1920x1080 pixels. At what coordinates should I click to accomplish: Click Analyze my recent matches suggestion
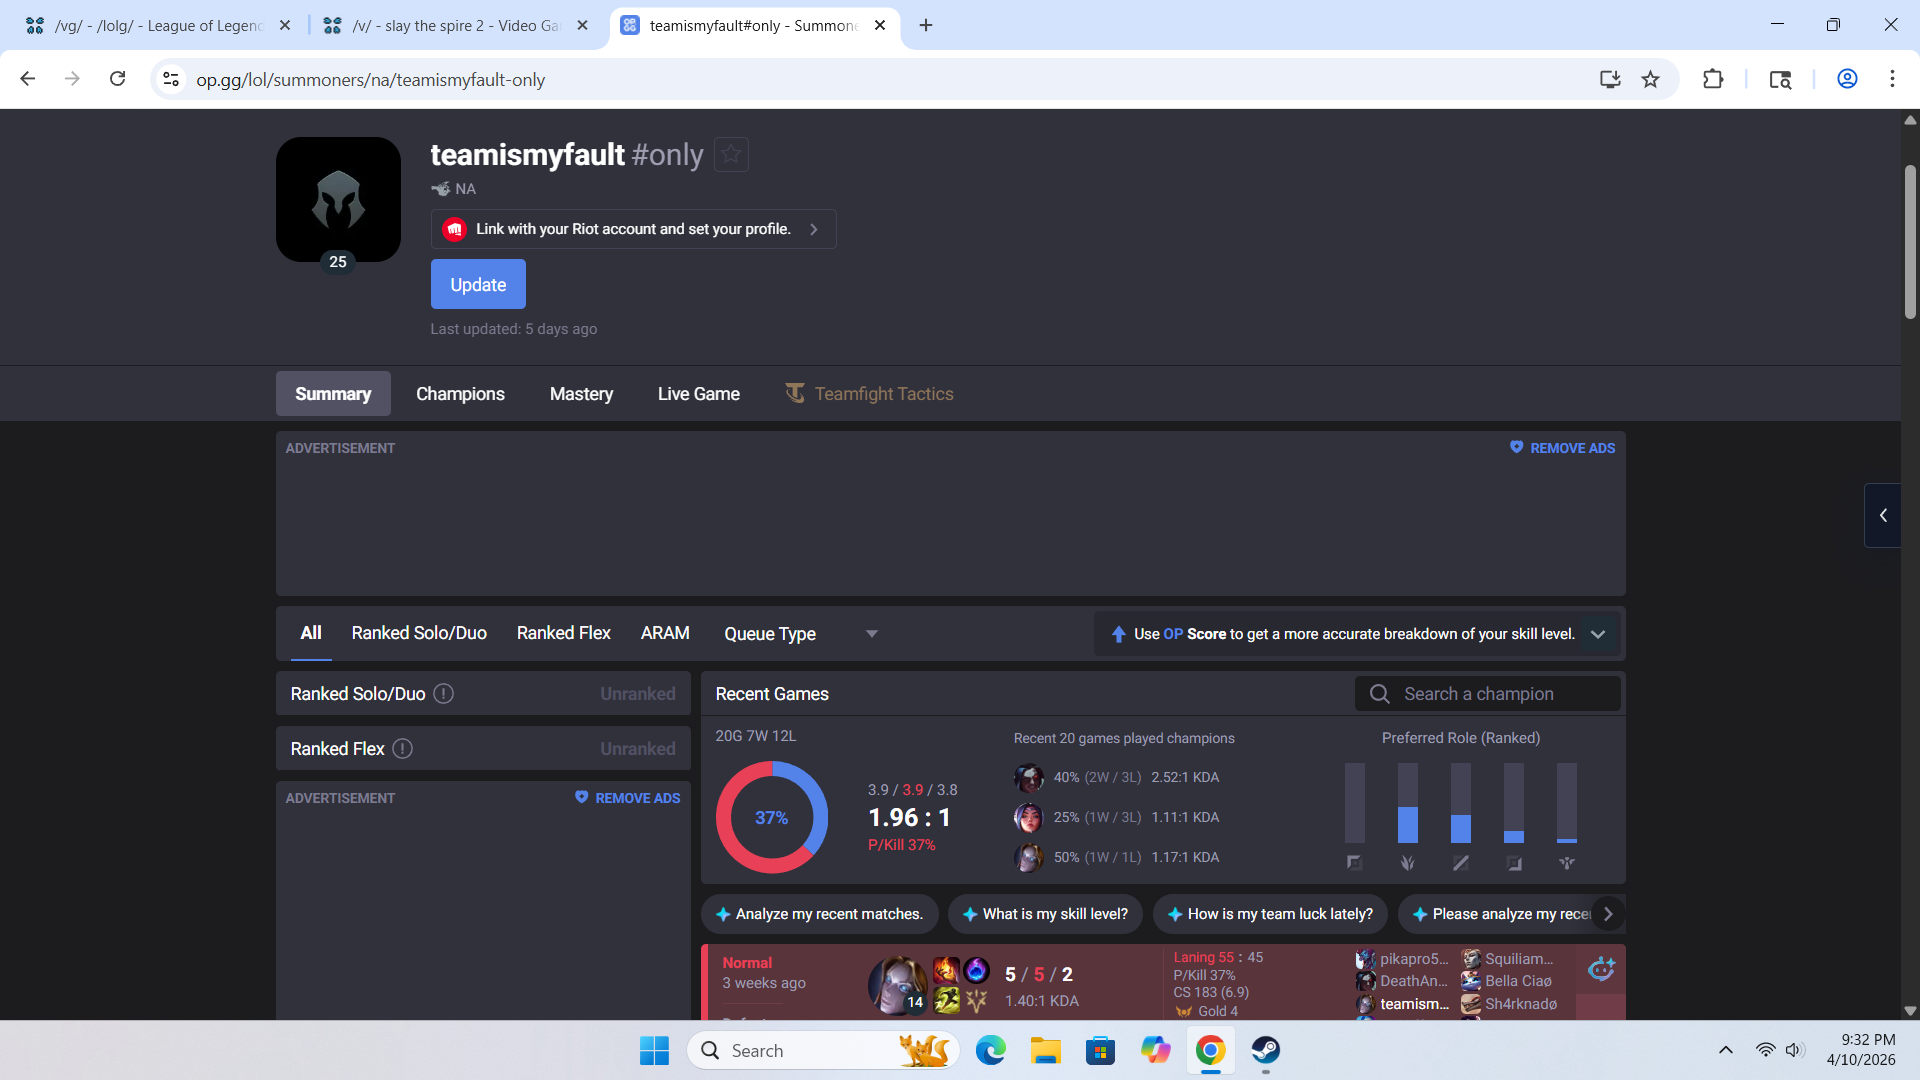819,914
